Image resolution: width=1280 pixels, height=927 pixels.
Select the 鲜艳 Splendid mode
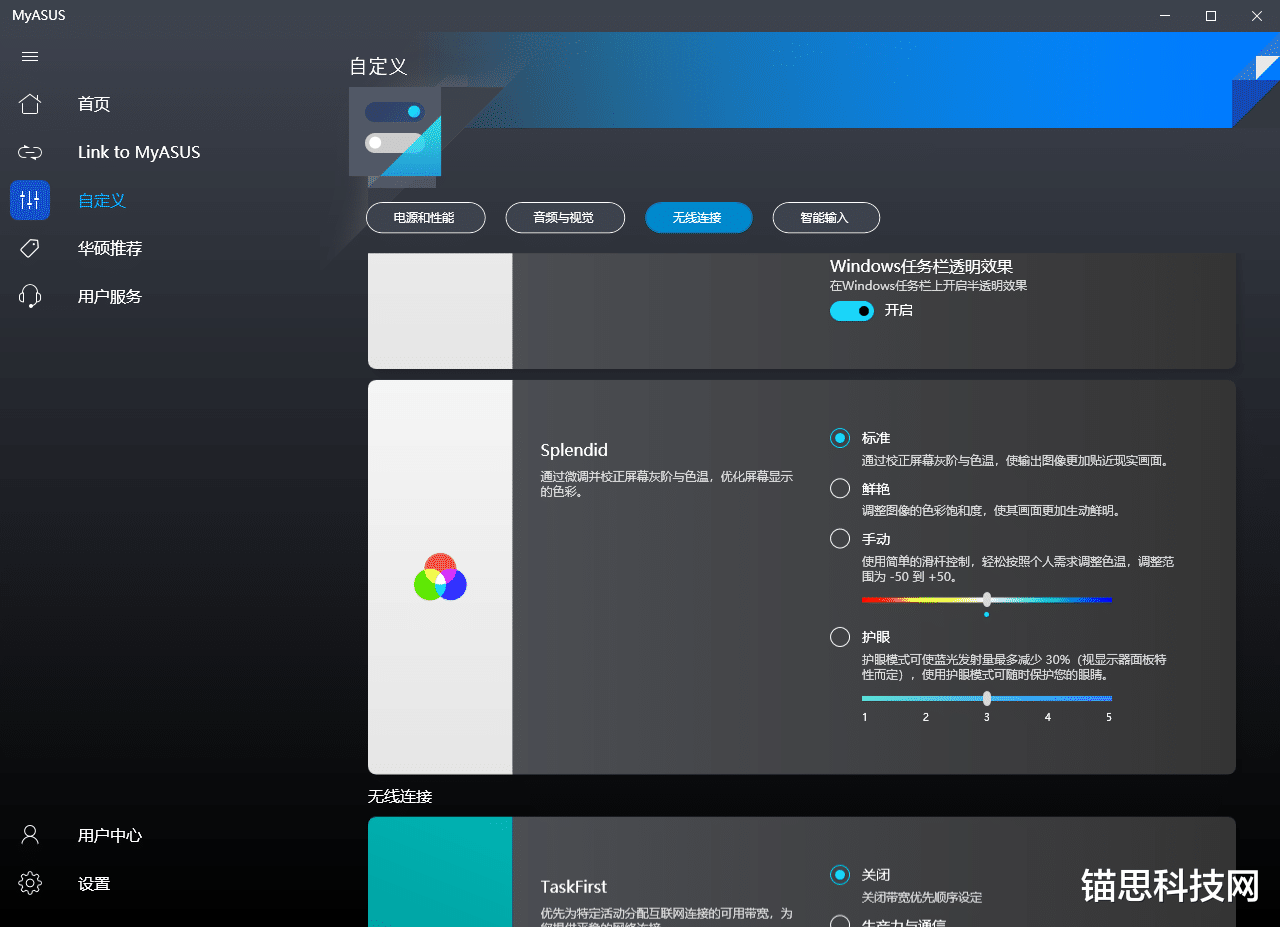(x=840, y=488)
